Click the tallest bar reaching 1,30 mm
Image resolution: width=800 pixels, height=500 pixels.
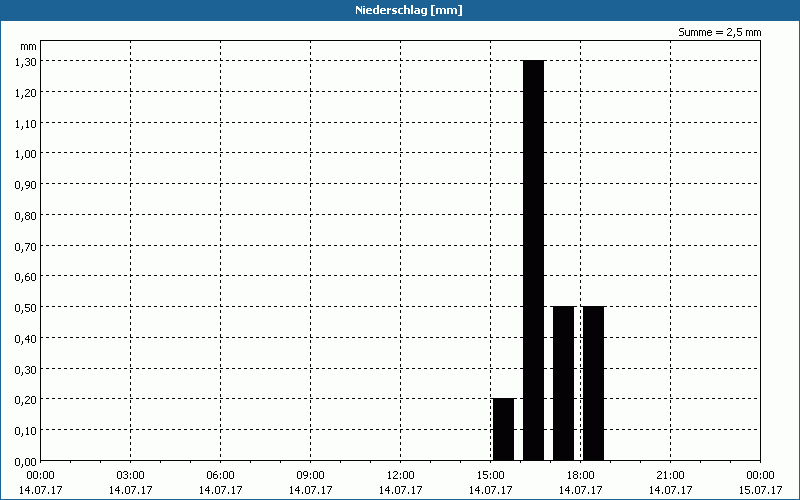click(x=534, y=260)
